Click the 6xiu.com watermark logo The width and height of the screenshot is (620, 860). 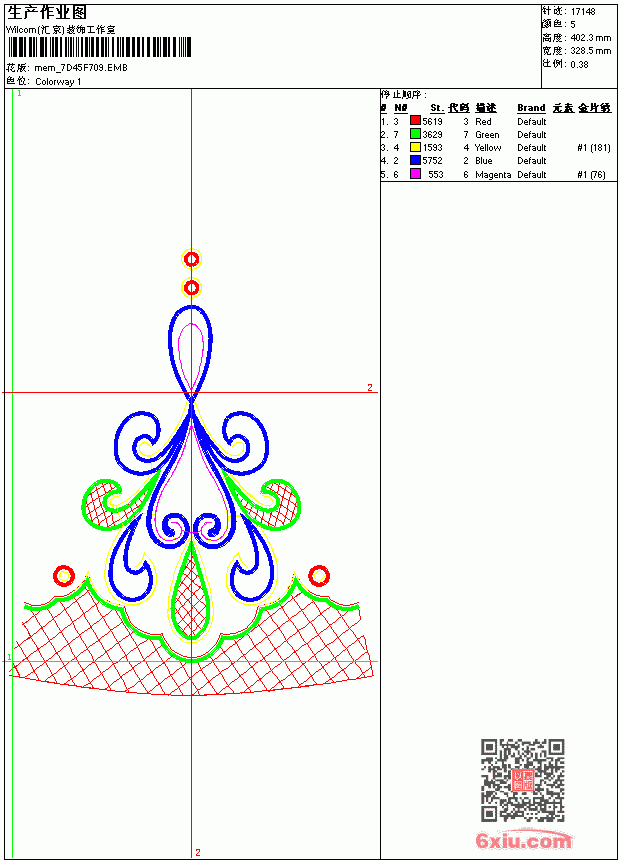pyautogui.click(x=523, y=840)
